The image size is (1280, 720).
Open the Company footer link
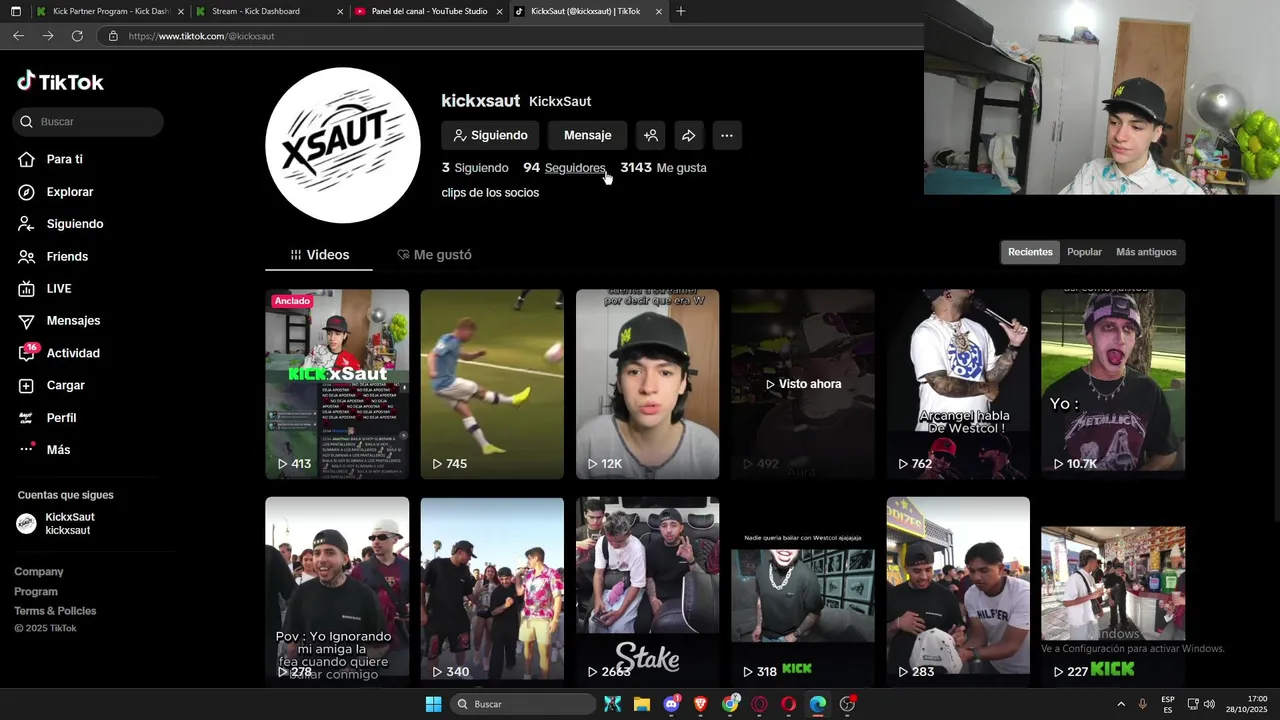[39, 572]
